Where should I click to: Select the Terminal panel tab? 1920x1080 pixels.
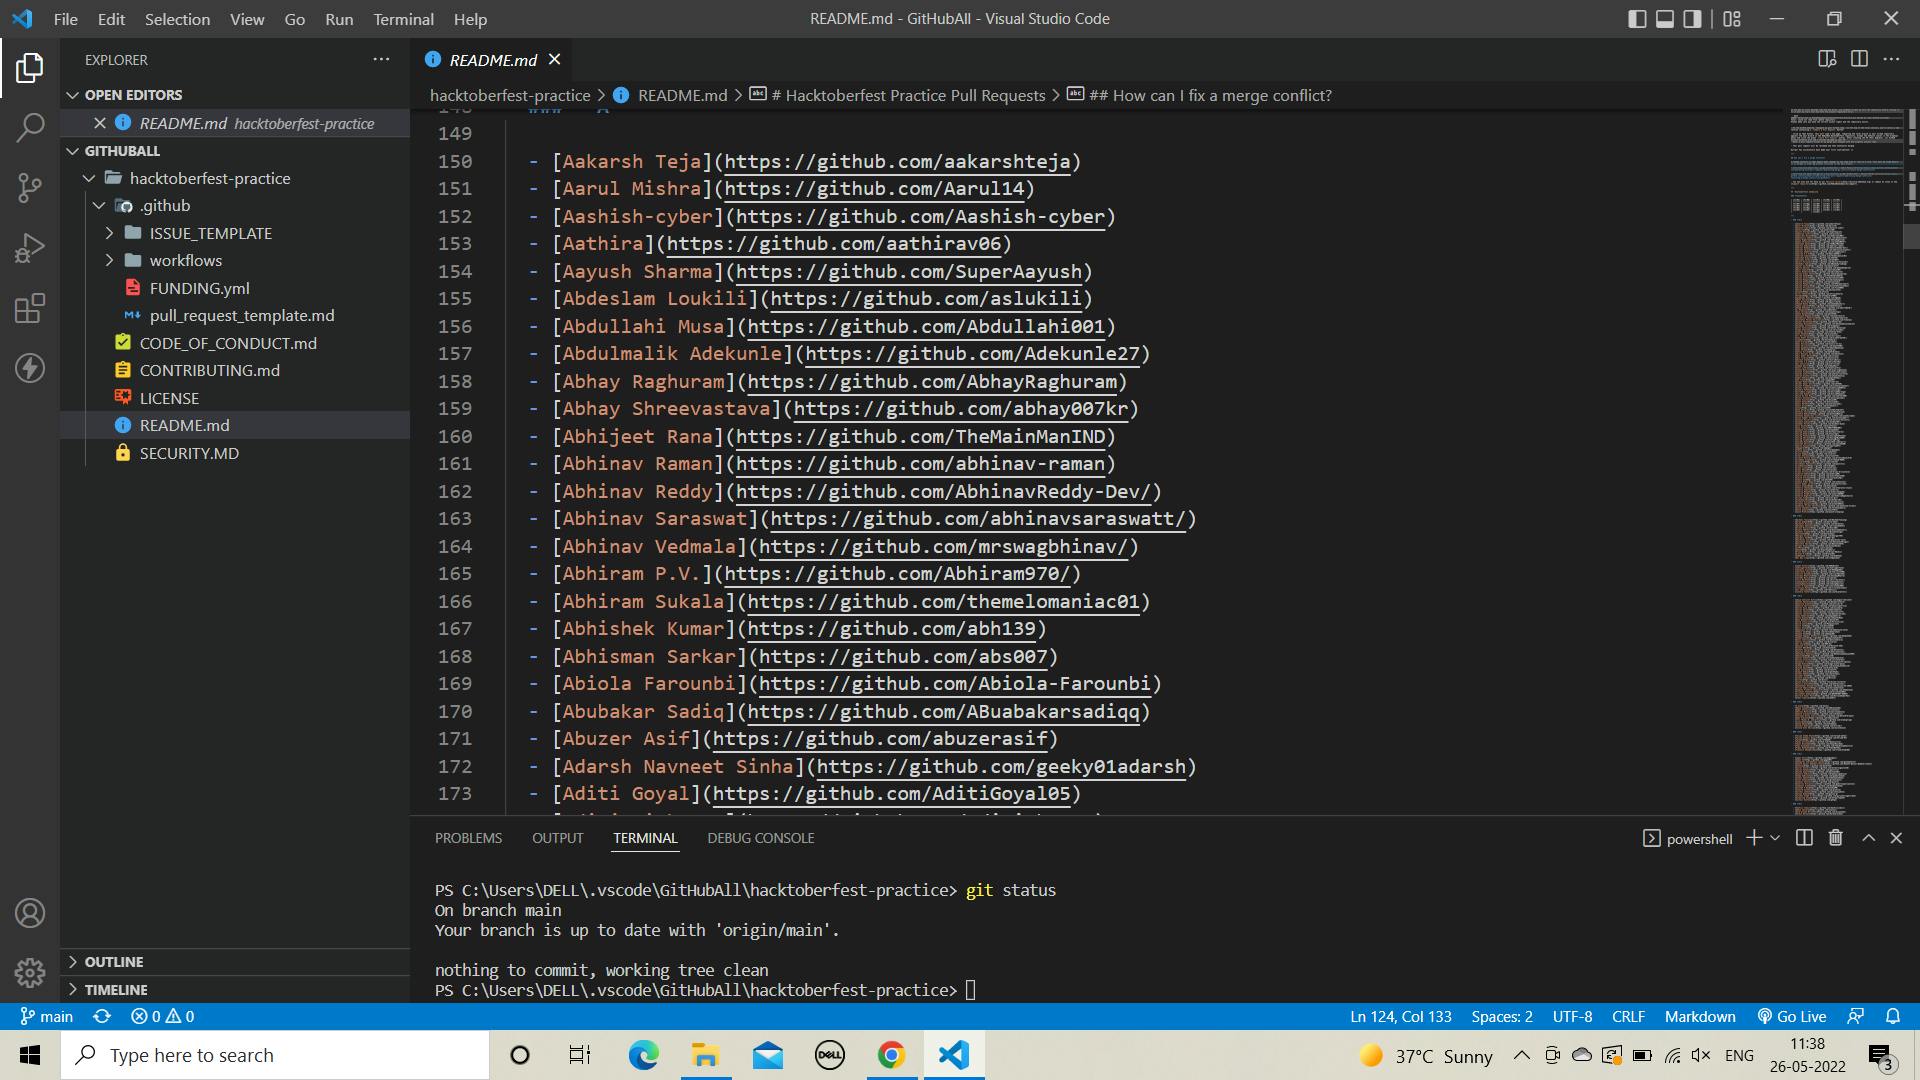tap(645, 838)
